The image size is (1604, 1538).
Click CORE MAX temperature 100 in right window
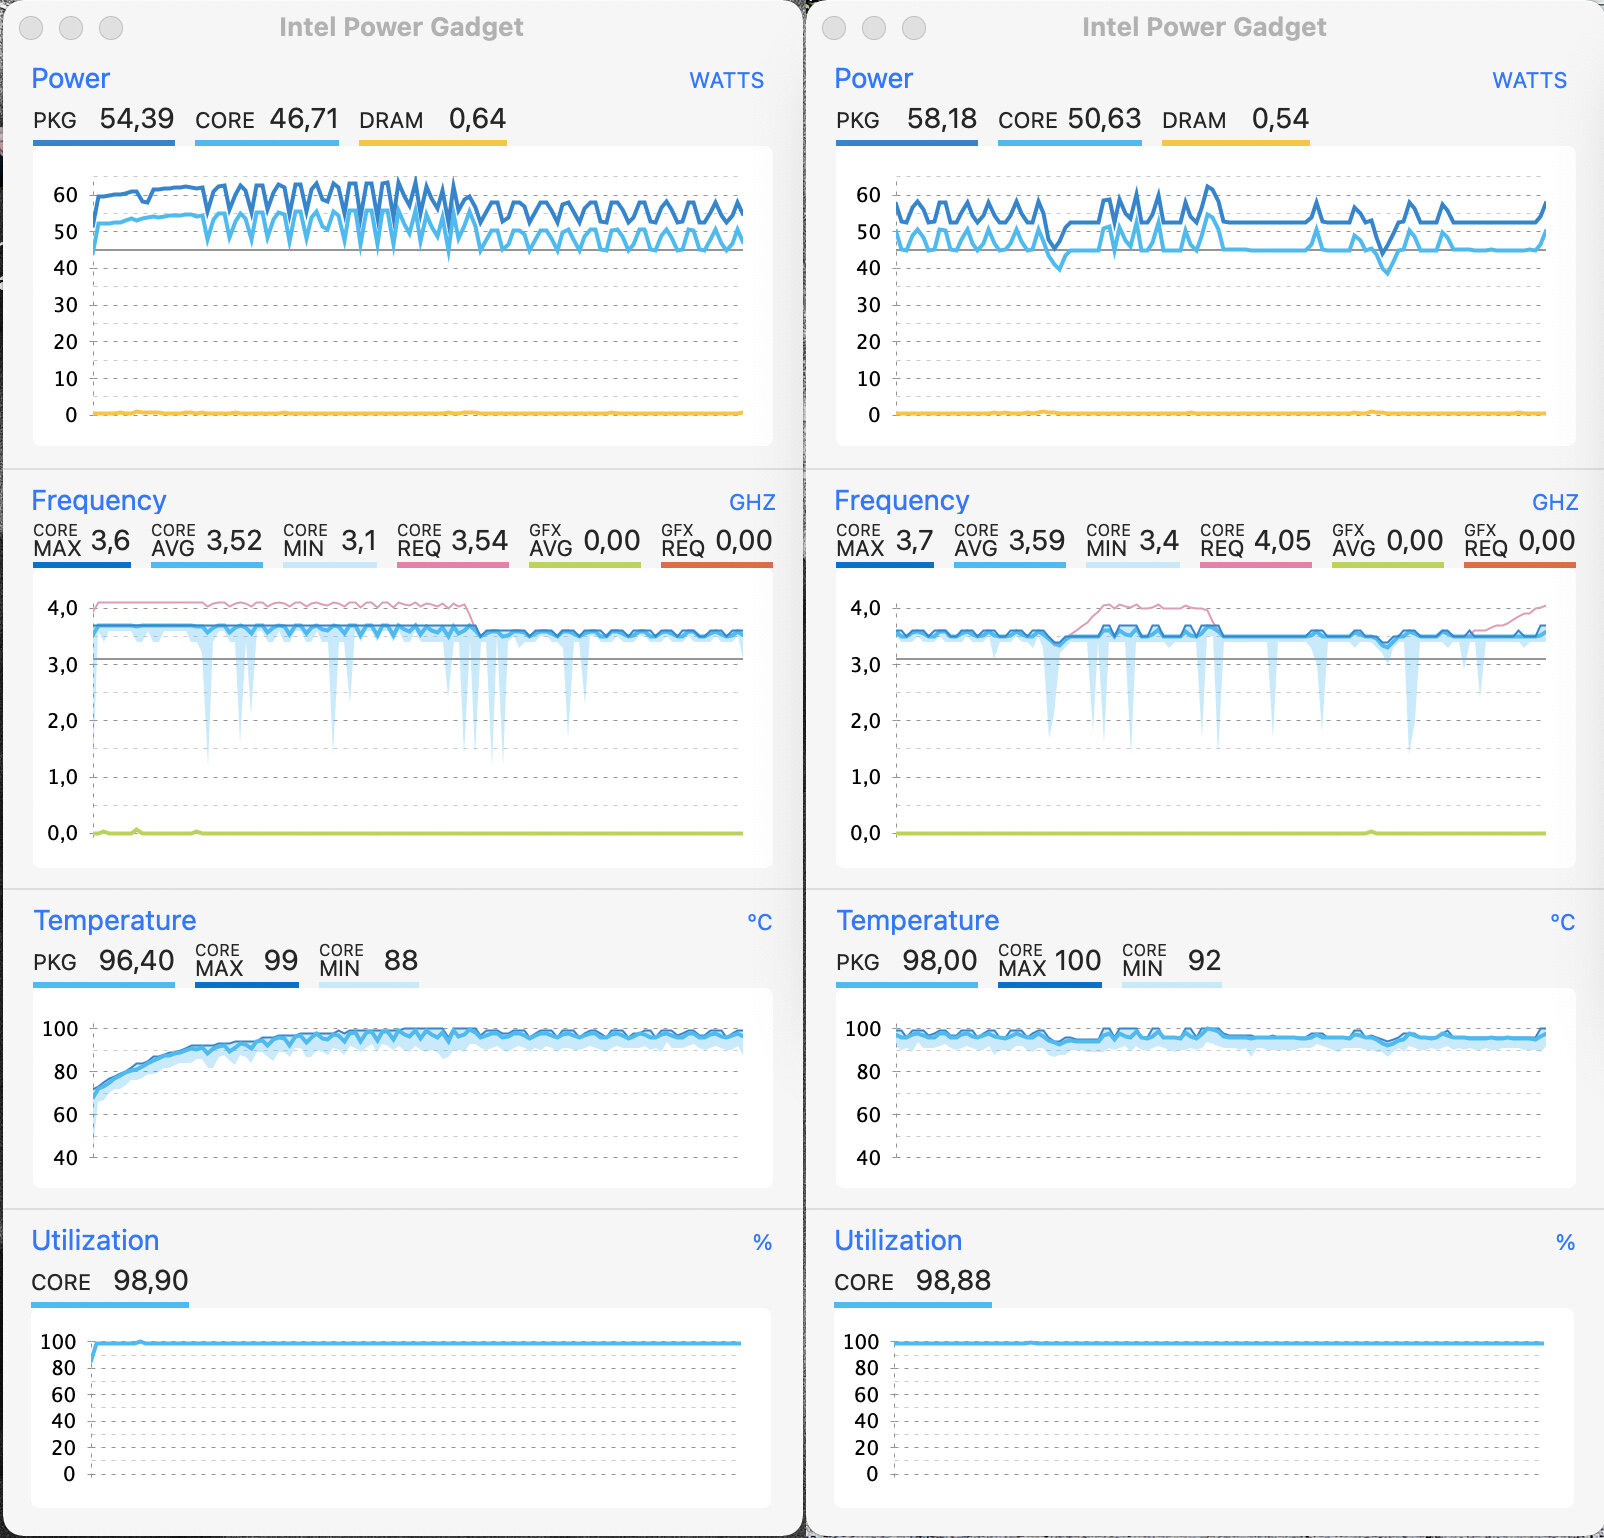(1078, 961)
